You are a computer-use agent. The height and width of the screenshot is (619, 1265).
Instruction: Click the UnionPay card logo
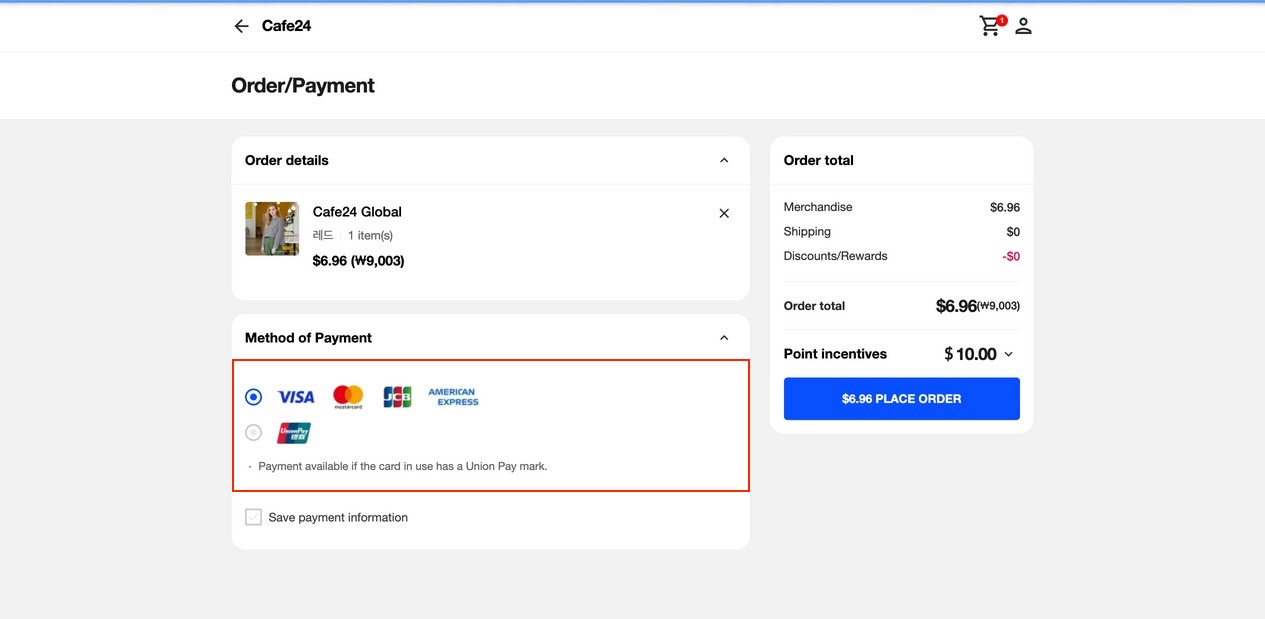click(x=294, y=433)
